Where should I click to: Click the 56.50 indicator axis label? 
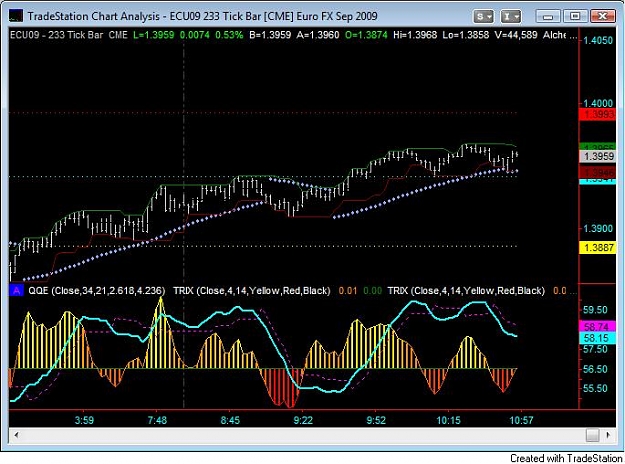595,369
